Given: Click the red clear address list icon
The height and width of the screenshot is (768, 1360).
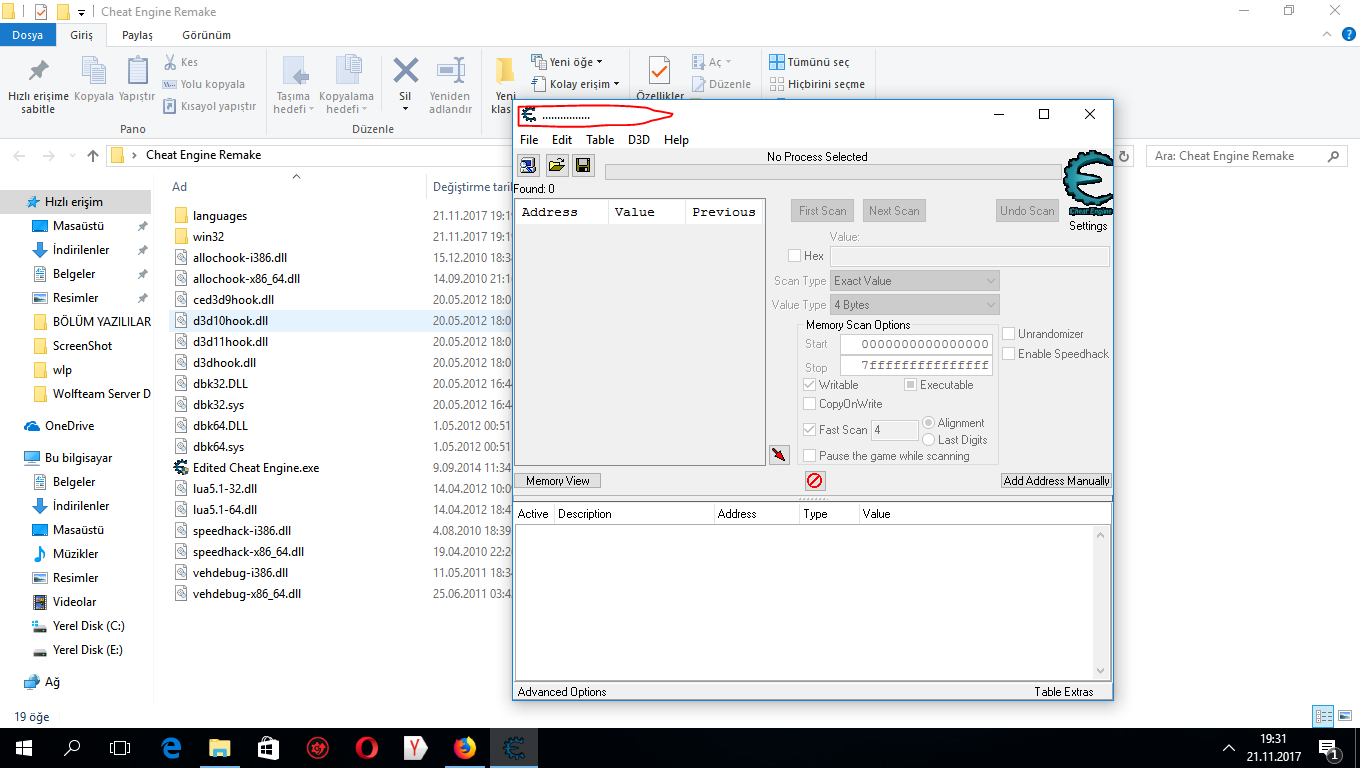Looking at the screenshot, I should [815, 481].
